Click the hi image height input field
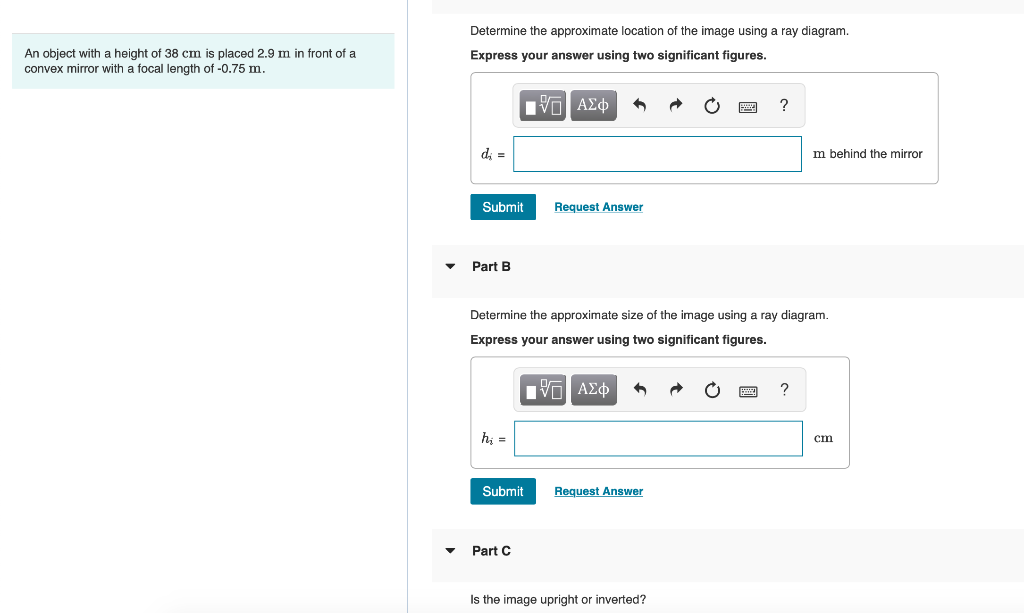The image size is (1024, 613). point(658,439)
